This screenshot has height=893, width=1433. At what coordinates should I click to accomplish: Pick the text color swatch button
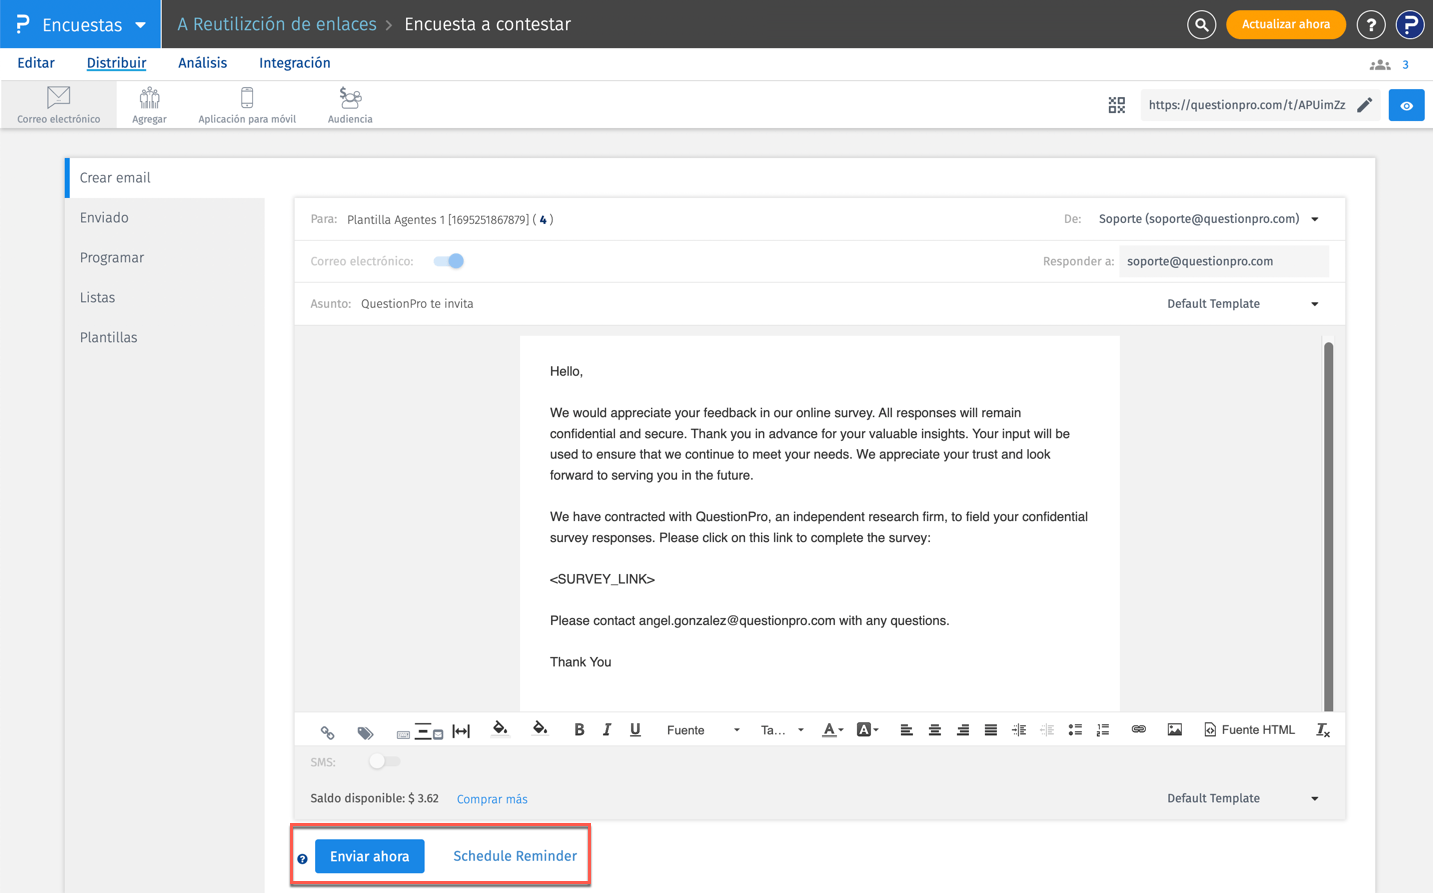tap(832, 730)
